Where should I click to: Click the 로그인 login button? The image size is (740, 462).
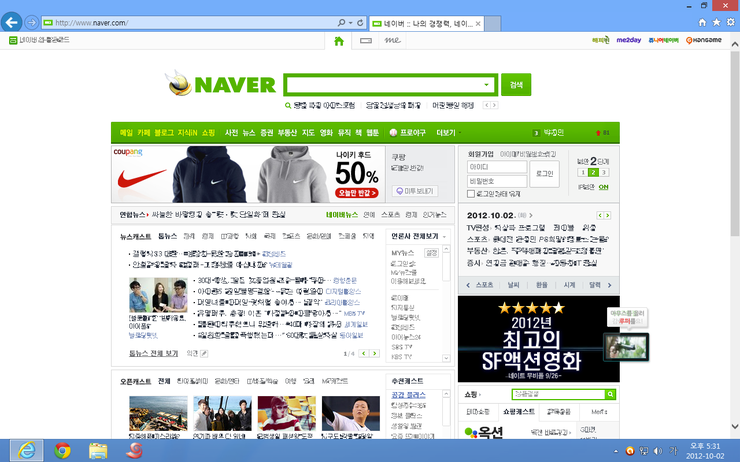(x=544, y=174)
